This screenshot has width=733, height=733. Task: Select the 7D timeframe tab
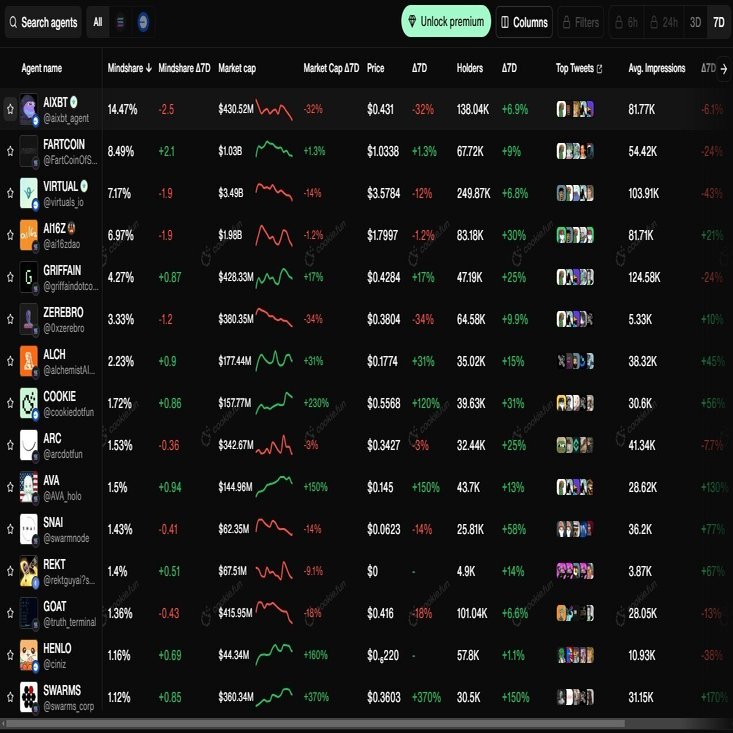[719, 22]
